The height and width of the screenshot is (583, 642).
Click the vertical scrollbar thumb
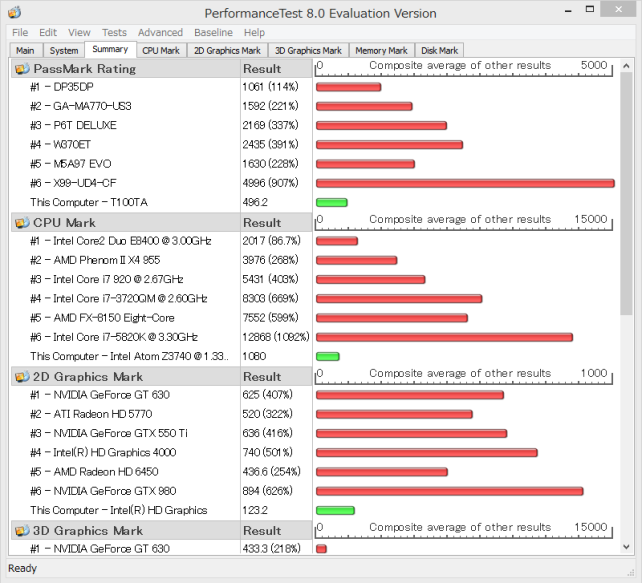626,193
